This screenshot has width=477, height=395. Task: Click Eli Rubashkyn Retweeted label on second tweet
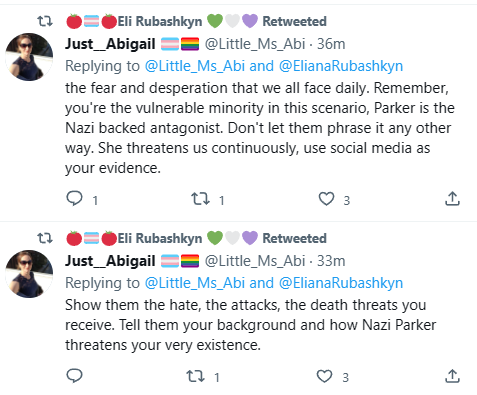tap(196, 238)
